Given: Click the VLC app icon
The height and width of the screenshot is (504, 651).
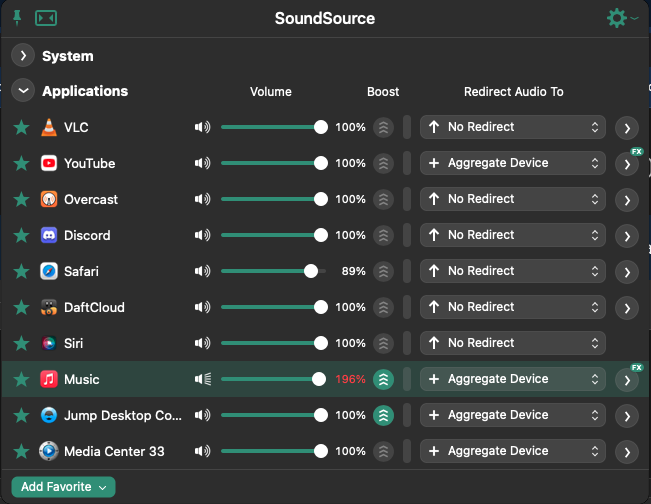Looking at the screenshot, I should click(x=49, y=127).
